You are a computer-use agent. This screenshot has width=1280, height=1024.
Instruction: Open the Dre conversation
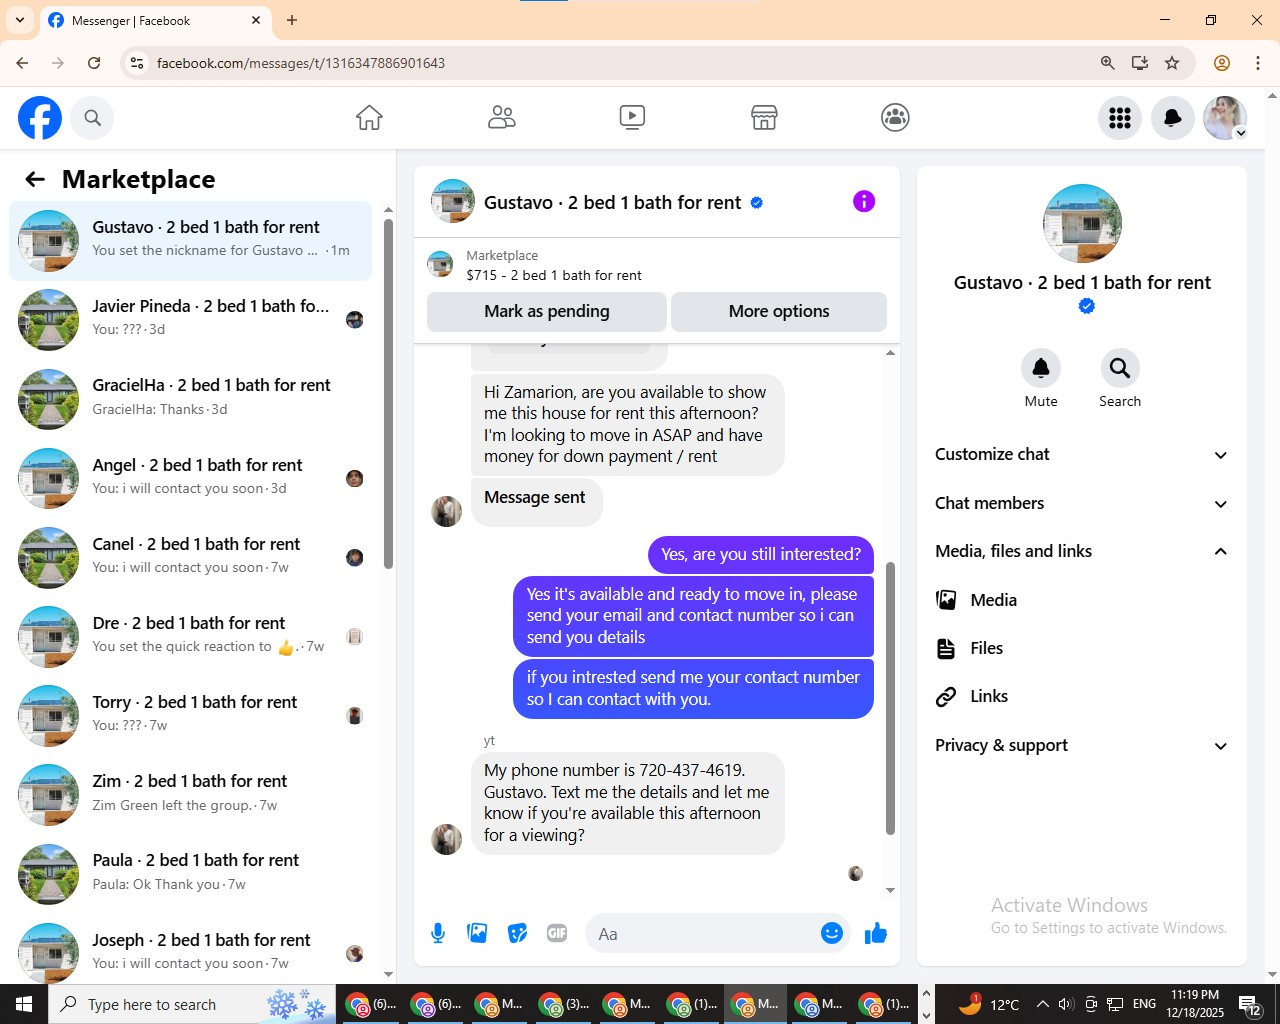[x=190, y=636]
